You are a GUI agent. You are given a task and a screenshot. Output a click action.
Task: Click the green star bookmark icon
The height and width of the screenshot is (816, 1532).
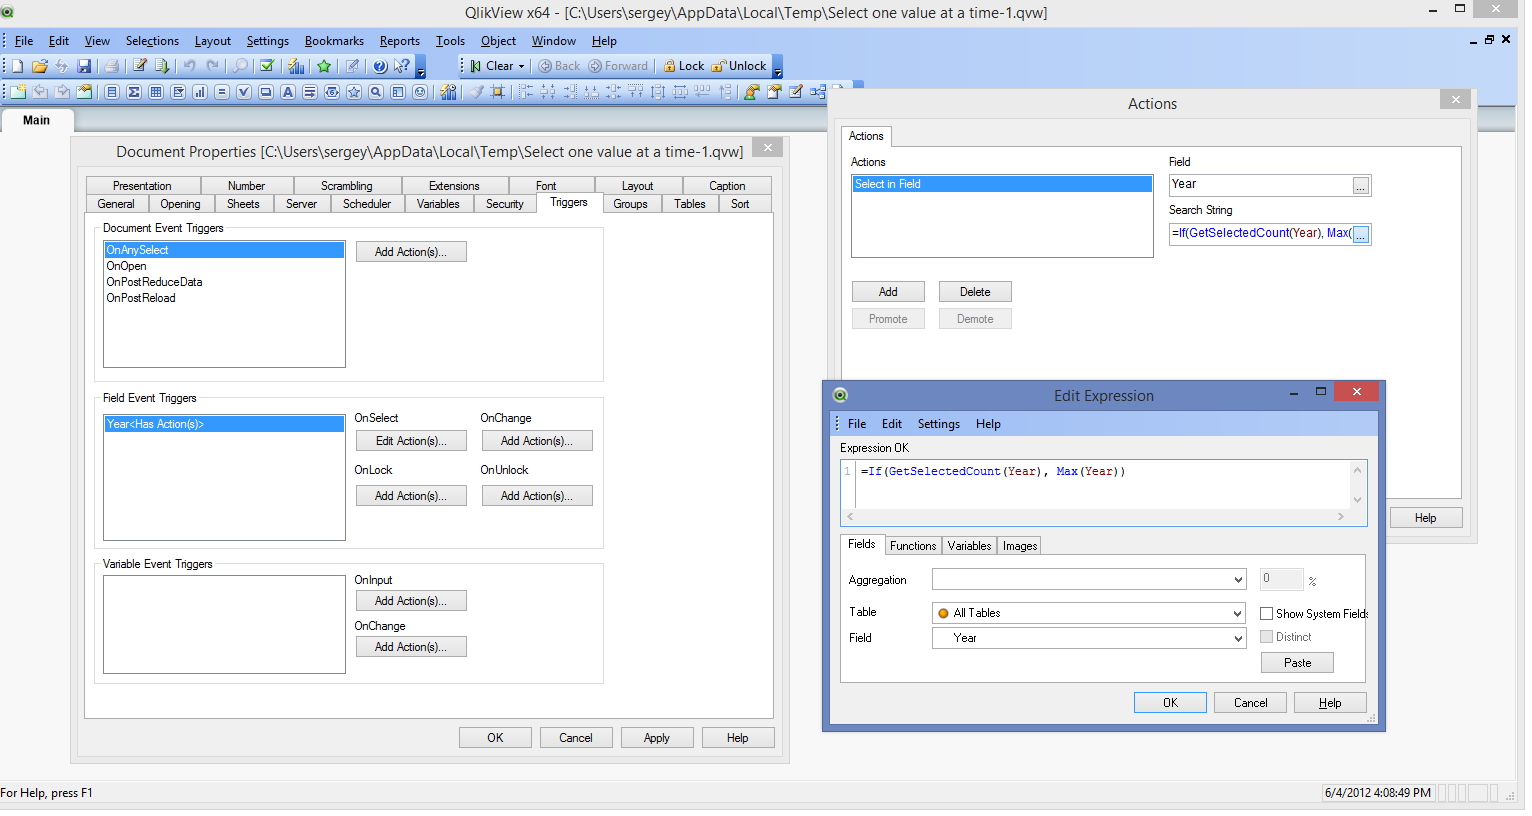[324, 66]
